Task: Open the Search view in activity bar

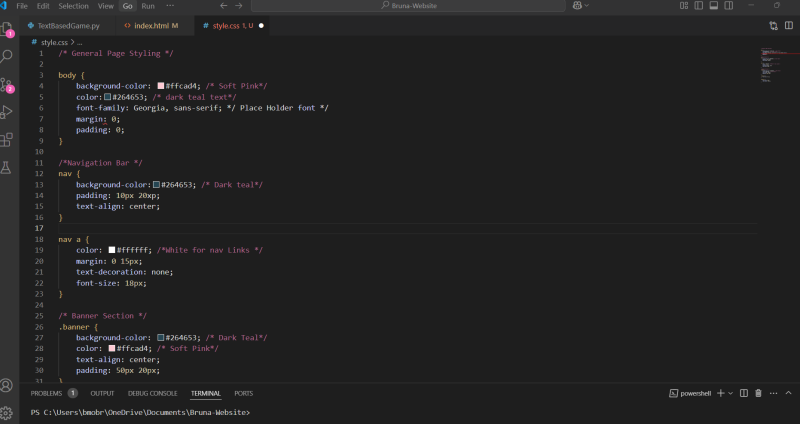Action: click(x=7, y=56)
